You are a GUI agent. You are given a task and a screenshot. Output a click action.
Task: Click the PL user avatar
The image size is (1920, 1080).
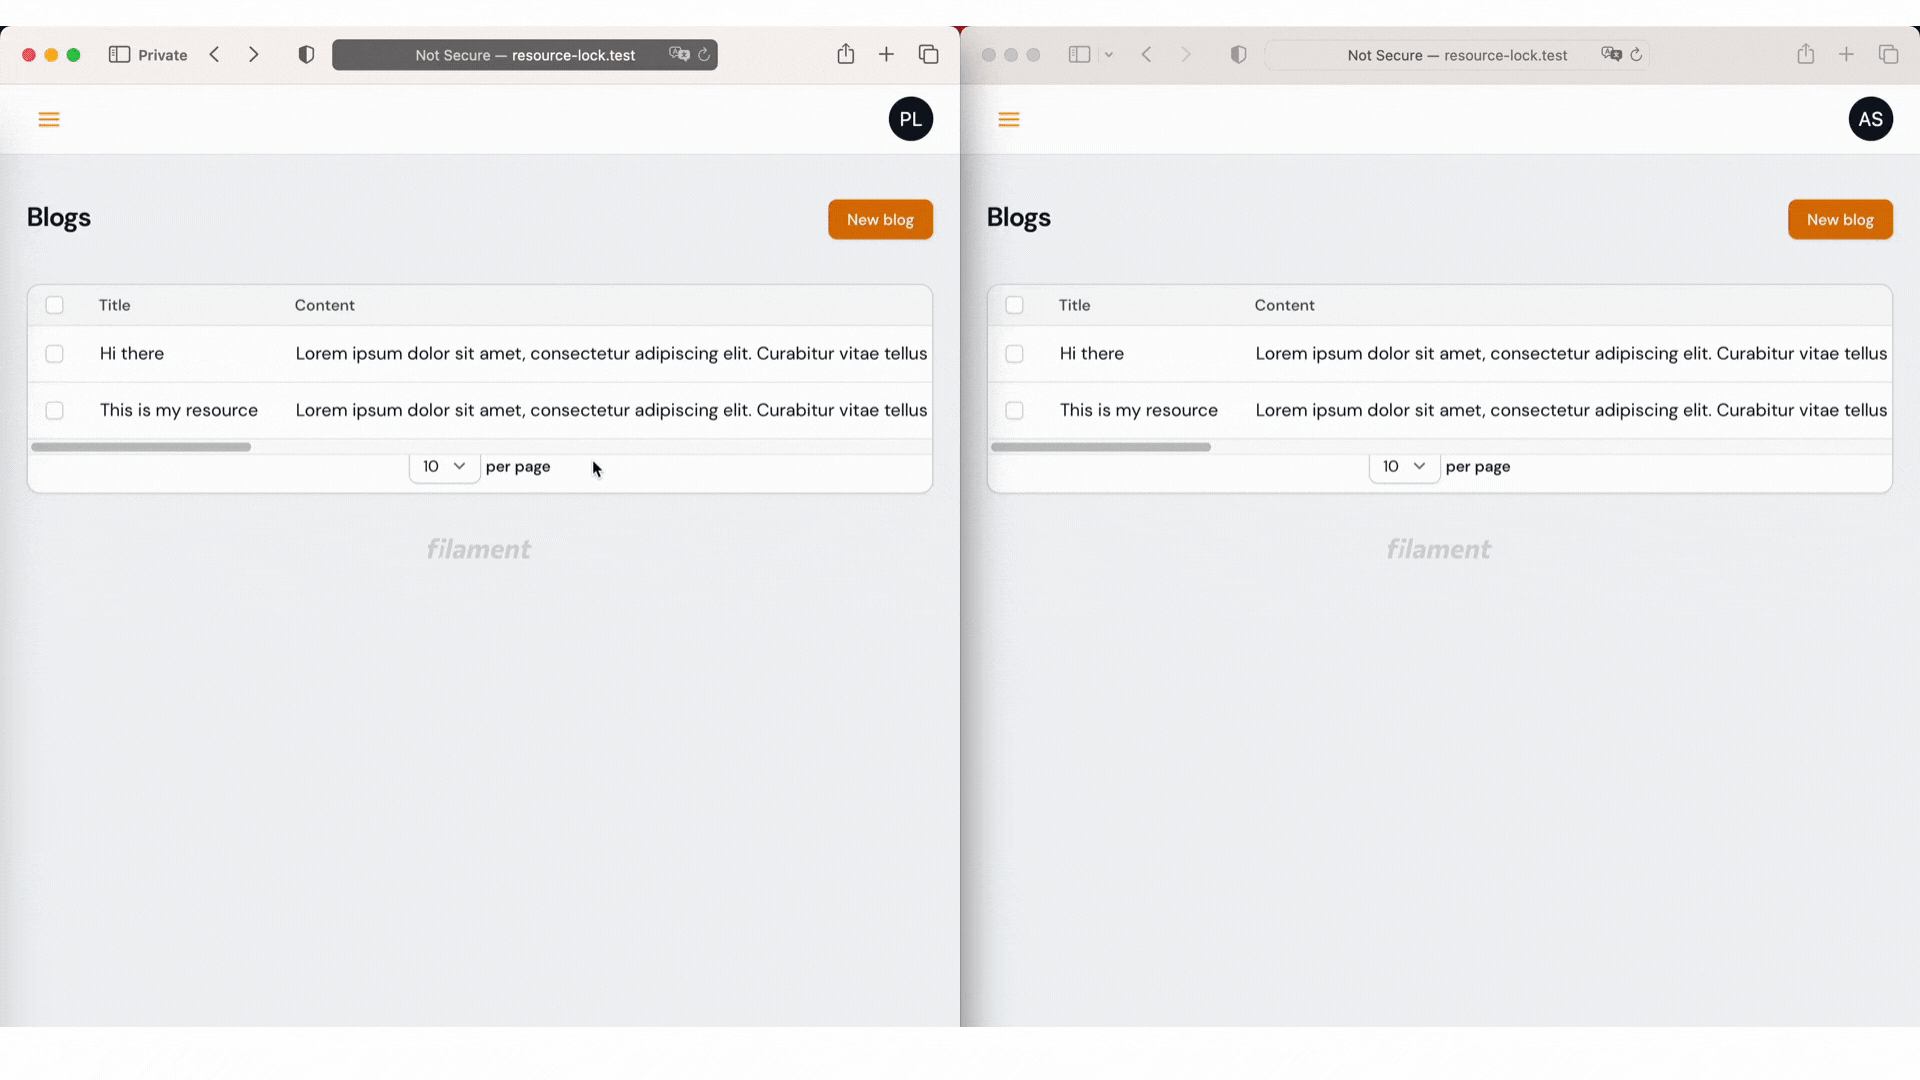pos(910,120)
